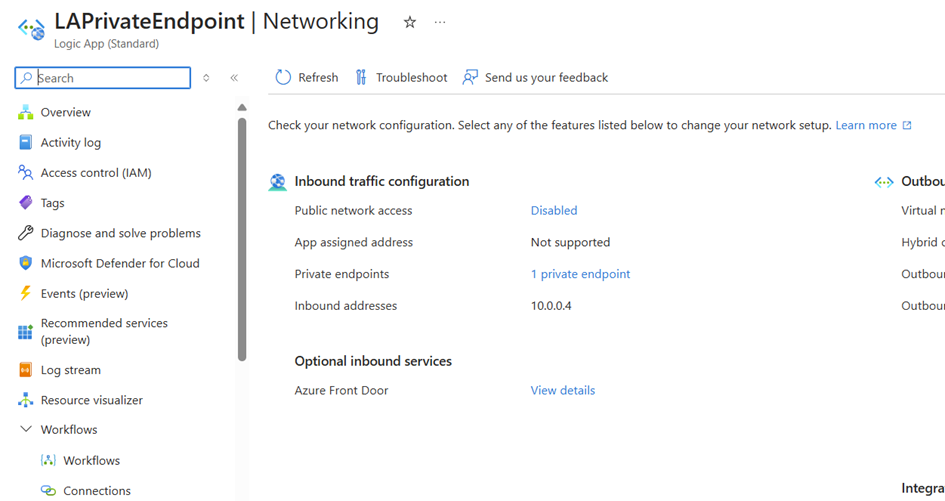Screen dimensions: 945x501
Task: Click the Private endpoints label
Action: pyautogui.click(x=342, y=274)
